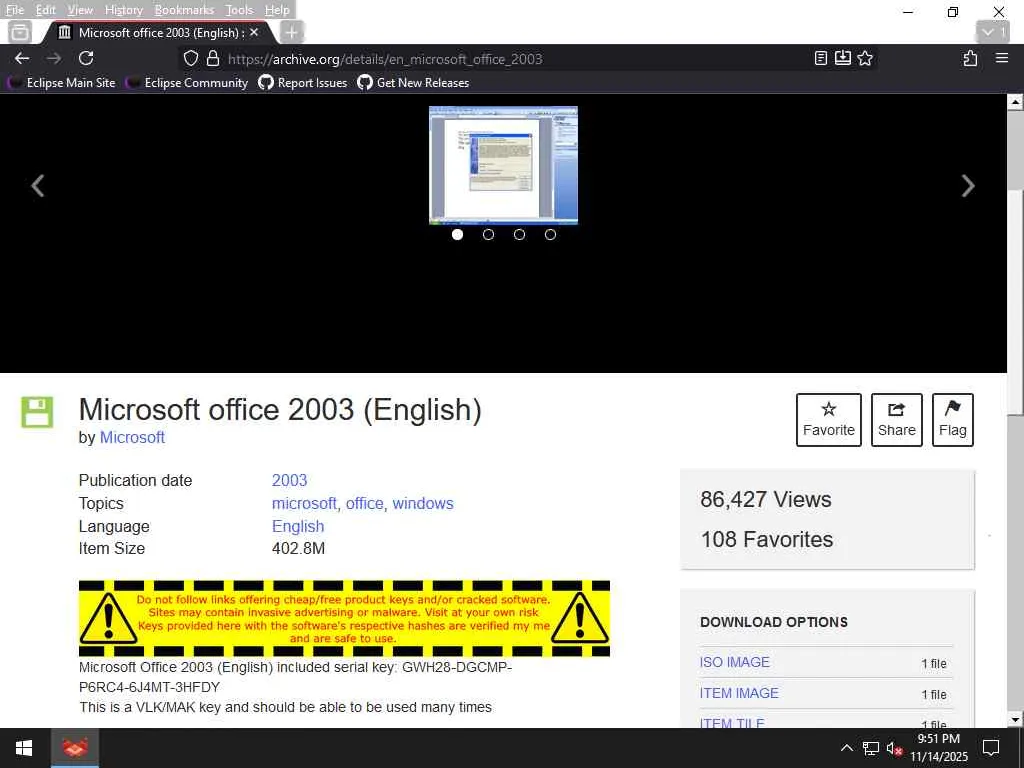The width and height of the screenshot is (1024, 768).
Task: Download the ISO IMAGE file
Action: pyautogui.click(x=735, y=662)
